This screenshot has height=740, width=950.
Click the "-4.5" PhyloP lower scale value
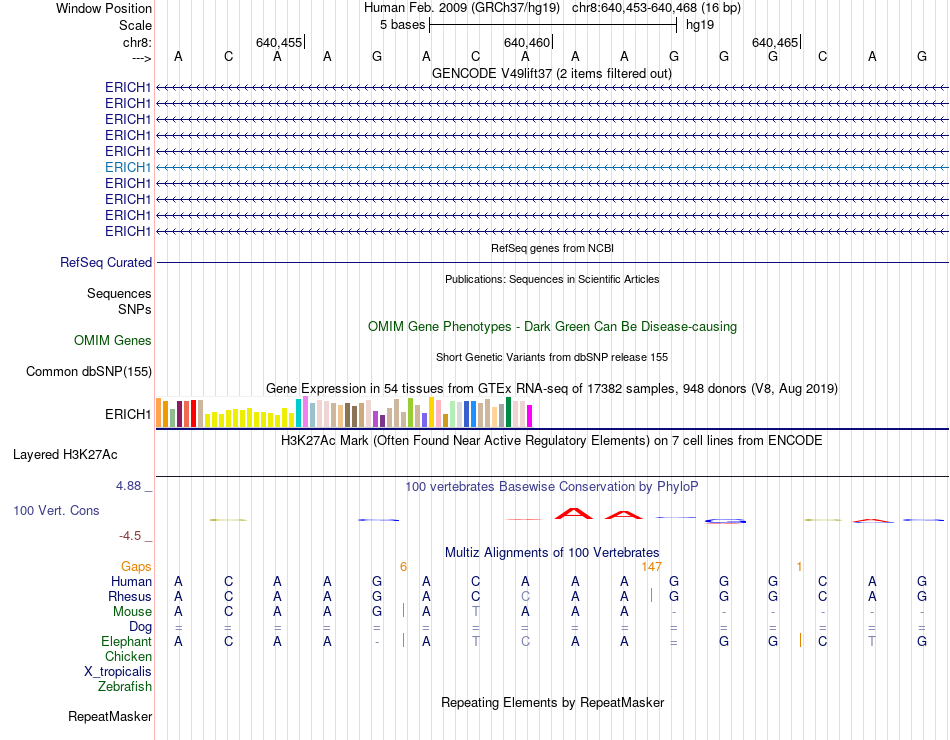pos(130,536)
